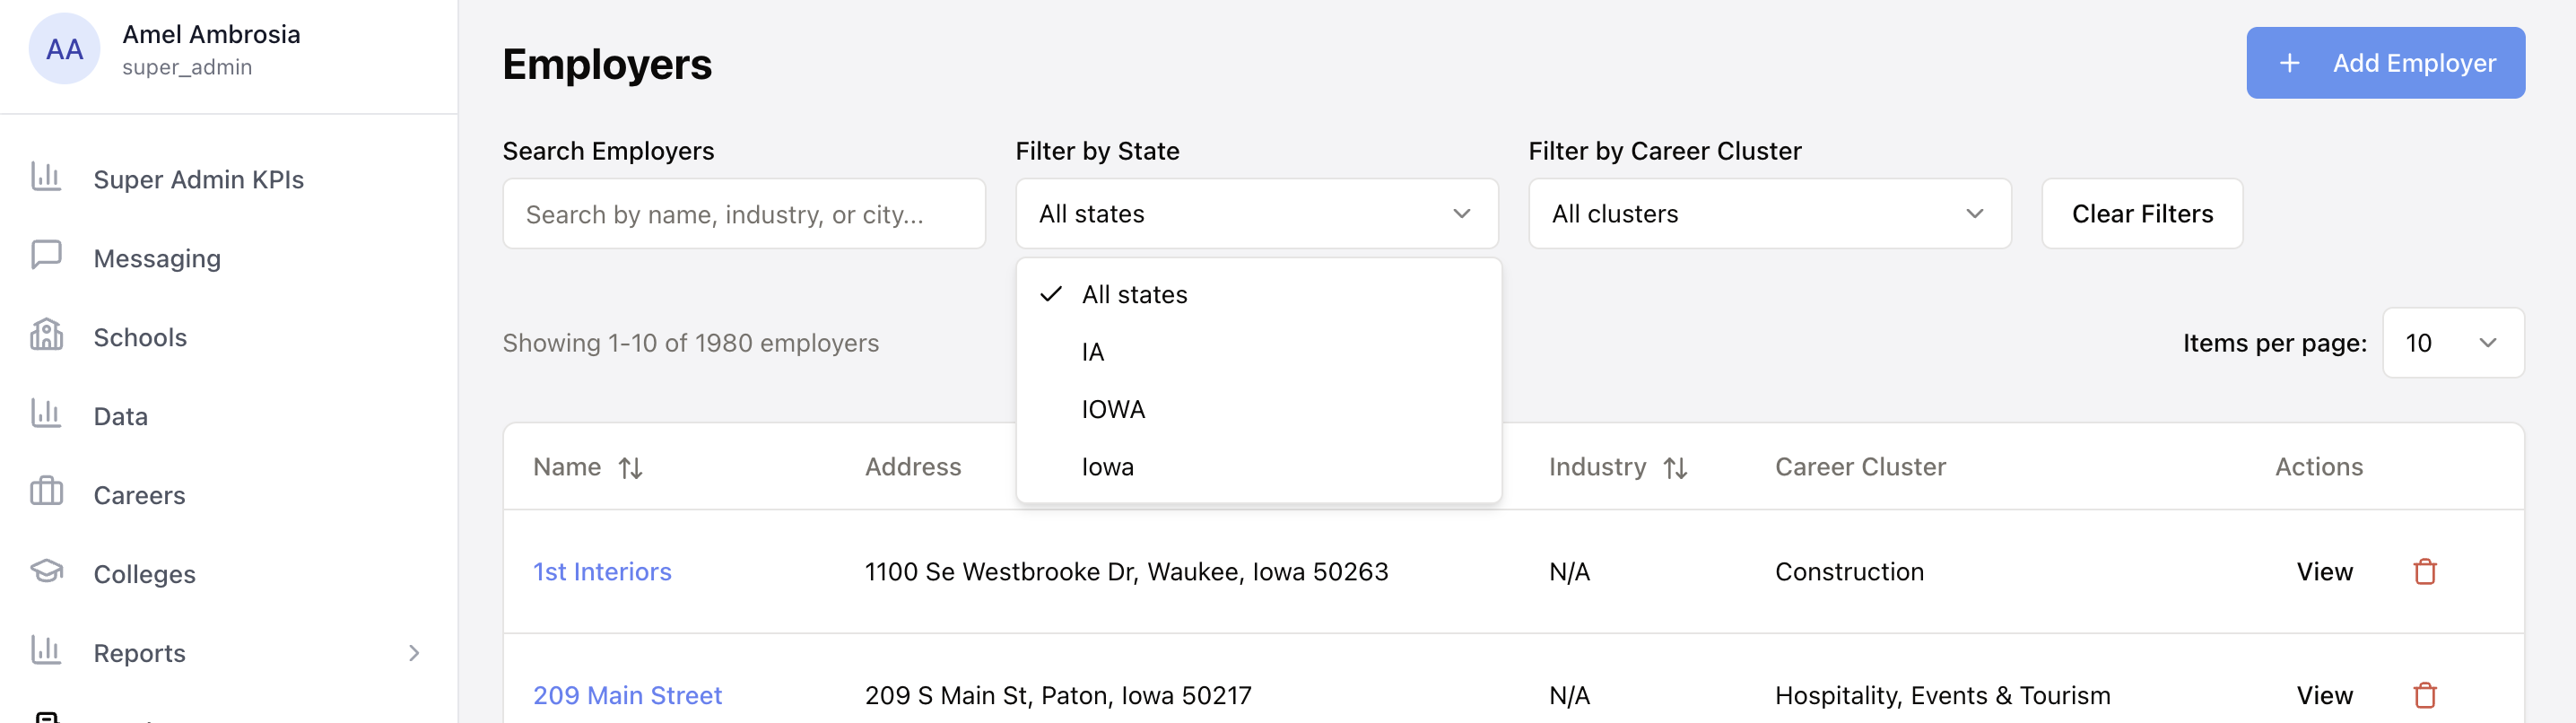
Task: Open Messaging via its speech bubble icon
Action: pos(46,256)
